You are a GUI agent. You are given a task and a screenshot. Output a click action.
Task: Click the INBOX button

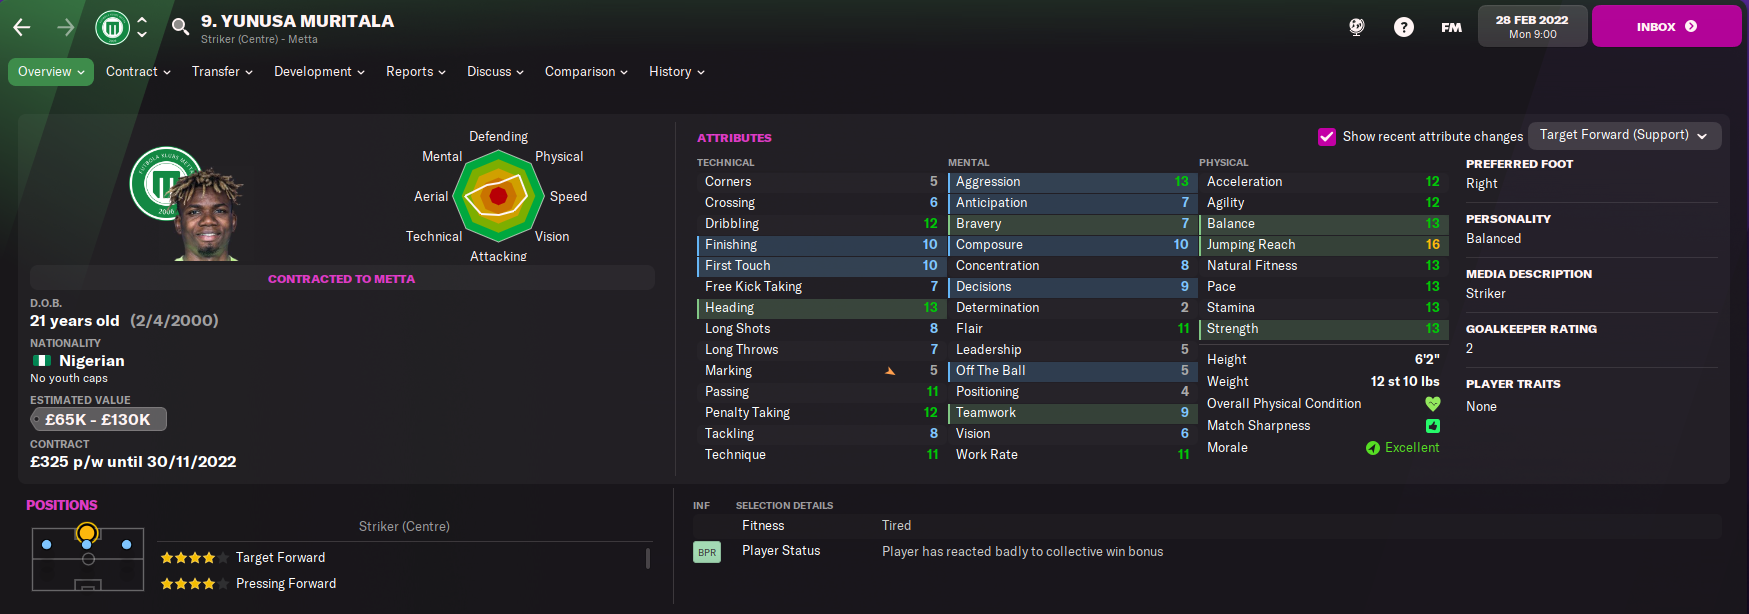click(x=1666, y=26)
